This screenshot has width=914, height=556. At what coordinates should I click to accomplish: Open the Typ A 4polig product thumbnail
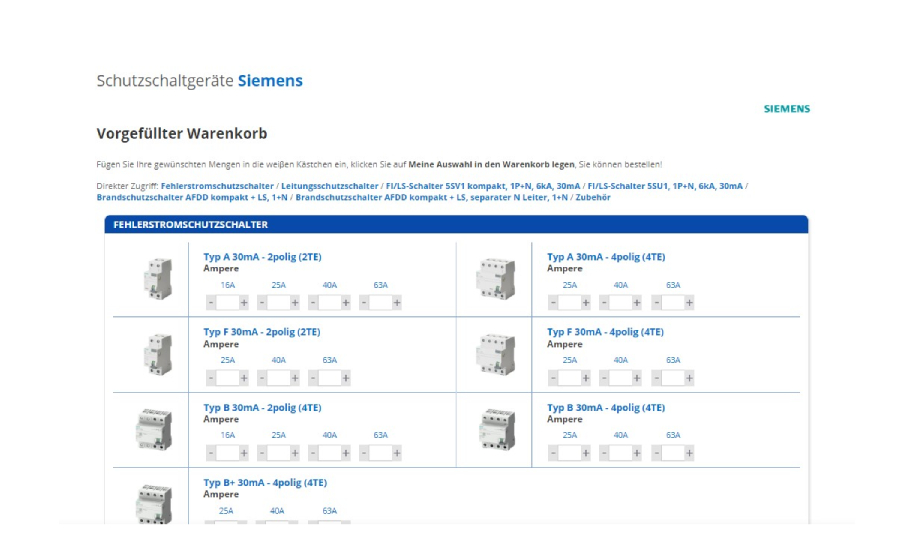pyautogui.click(x=495, y=279)
